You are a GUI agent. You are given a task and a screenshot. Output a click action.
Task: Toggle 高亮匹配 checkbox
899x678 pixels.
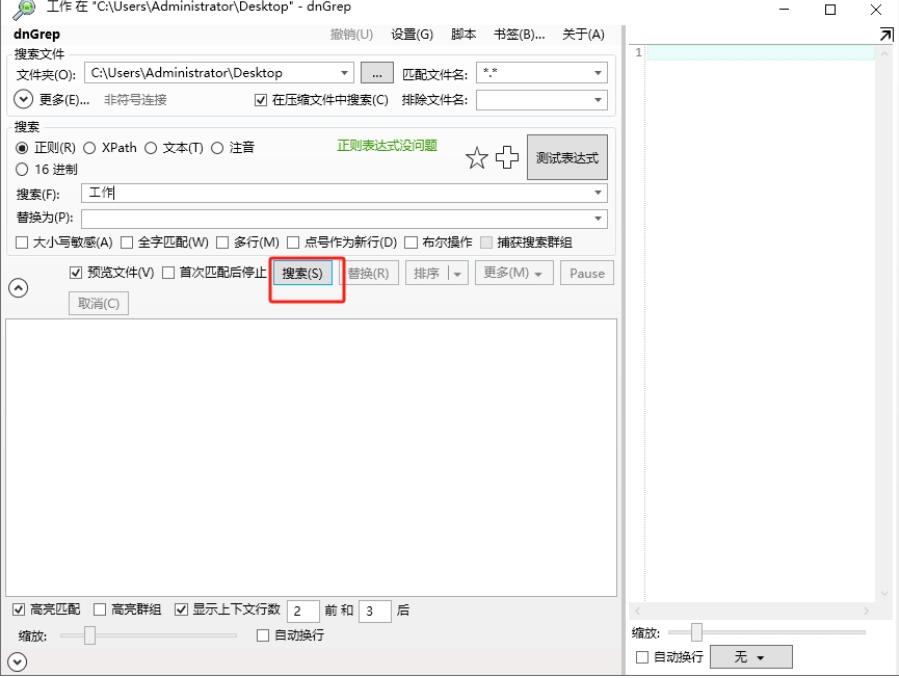[19, 609]
